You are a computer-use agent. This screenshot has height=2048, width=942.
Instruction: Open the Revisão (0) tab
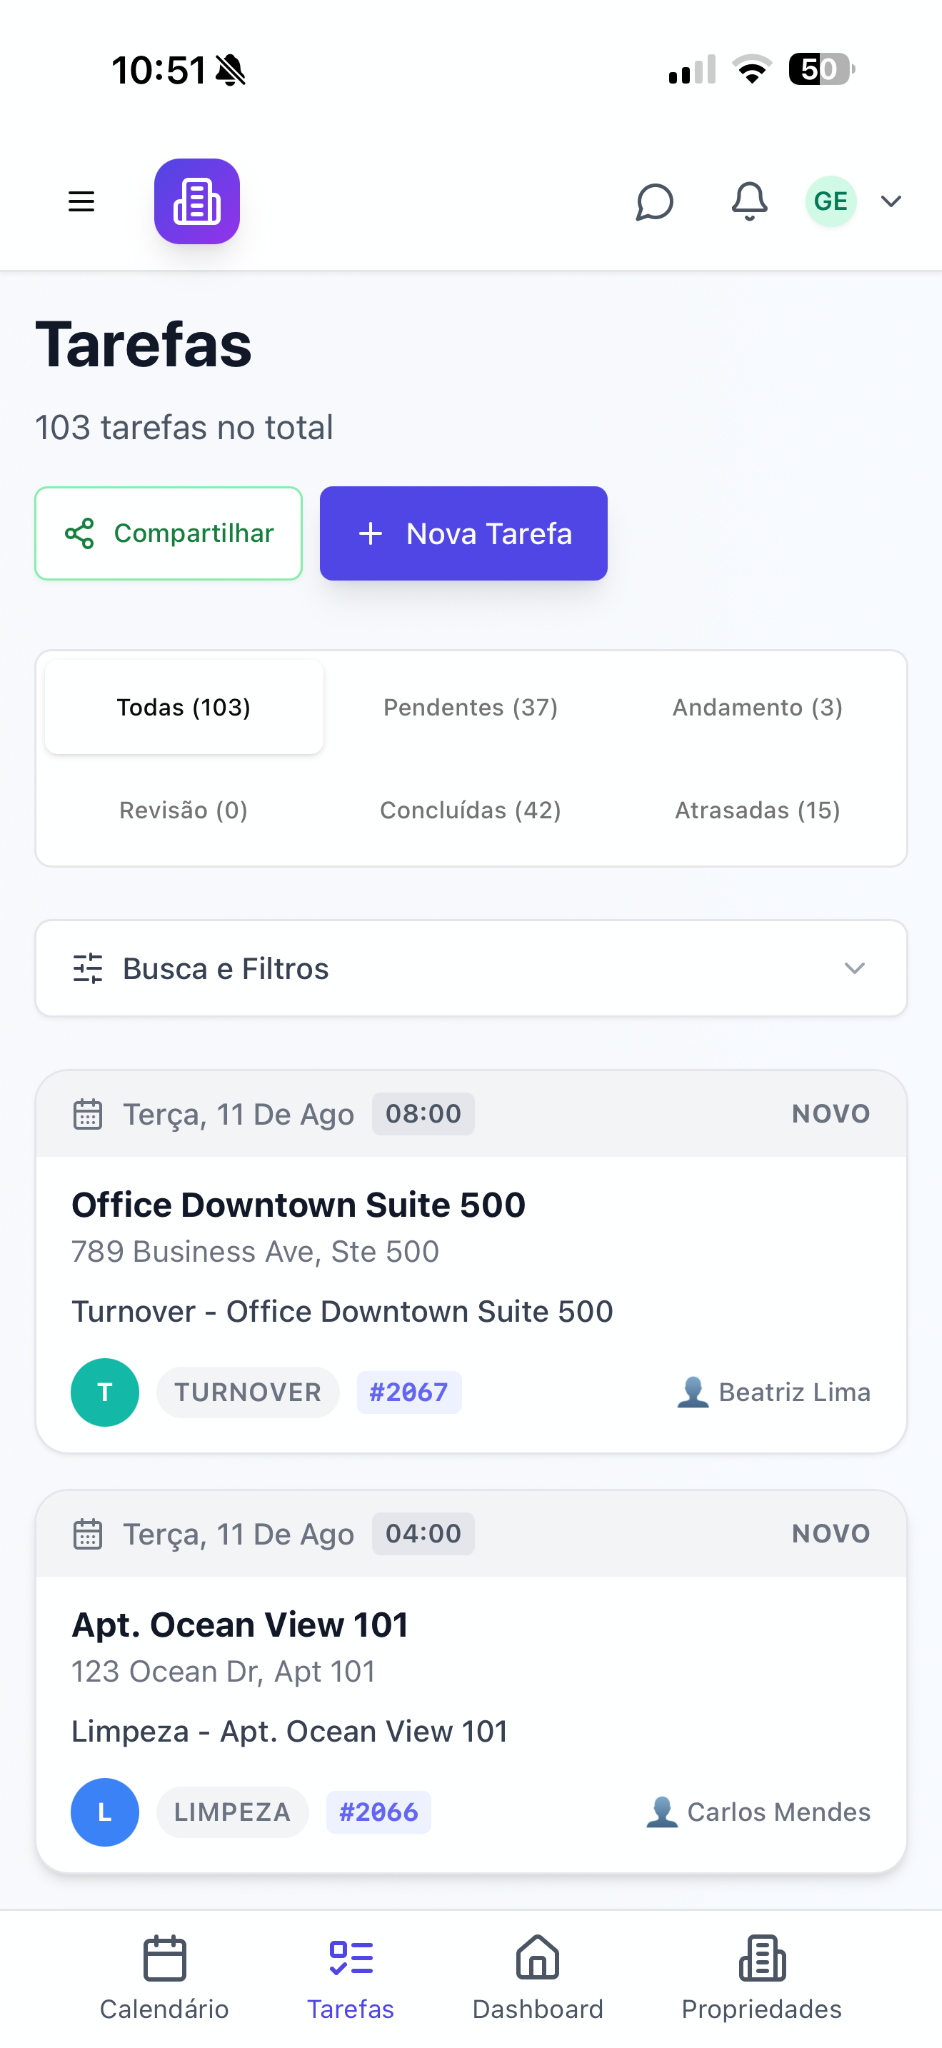pos(184,810)
